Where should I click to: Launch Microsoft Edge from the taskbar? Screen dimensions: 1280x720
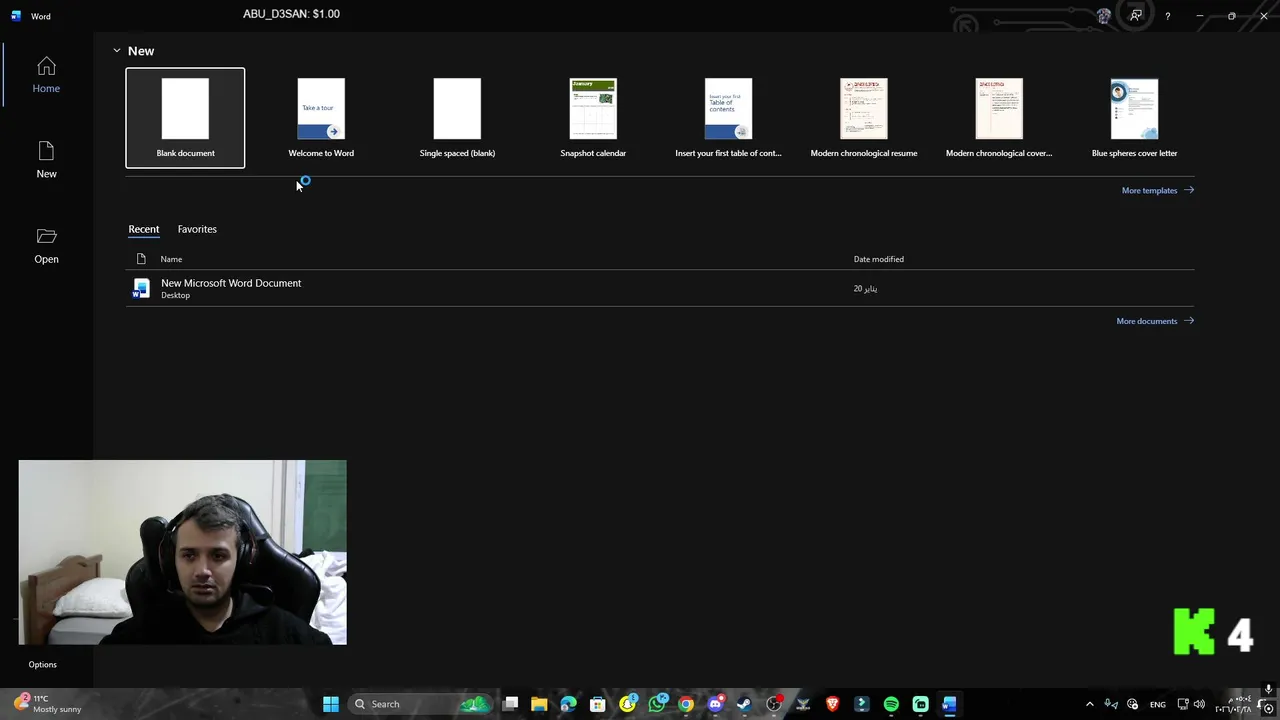point(568,704)
